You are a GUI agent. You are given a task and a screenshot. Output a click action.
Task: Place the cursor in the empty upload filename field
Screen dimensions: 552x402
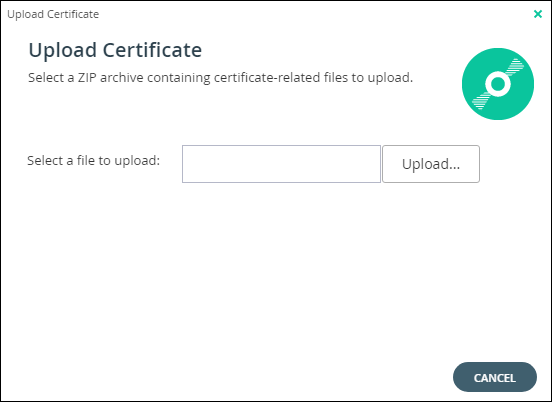pos(281,164)
